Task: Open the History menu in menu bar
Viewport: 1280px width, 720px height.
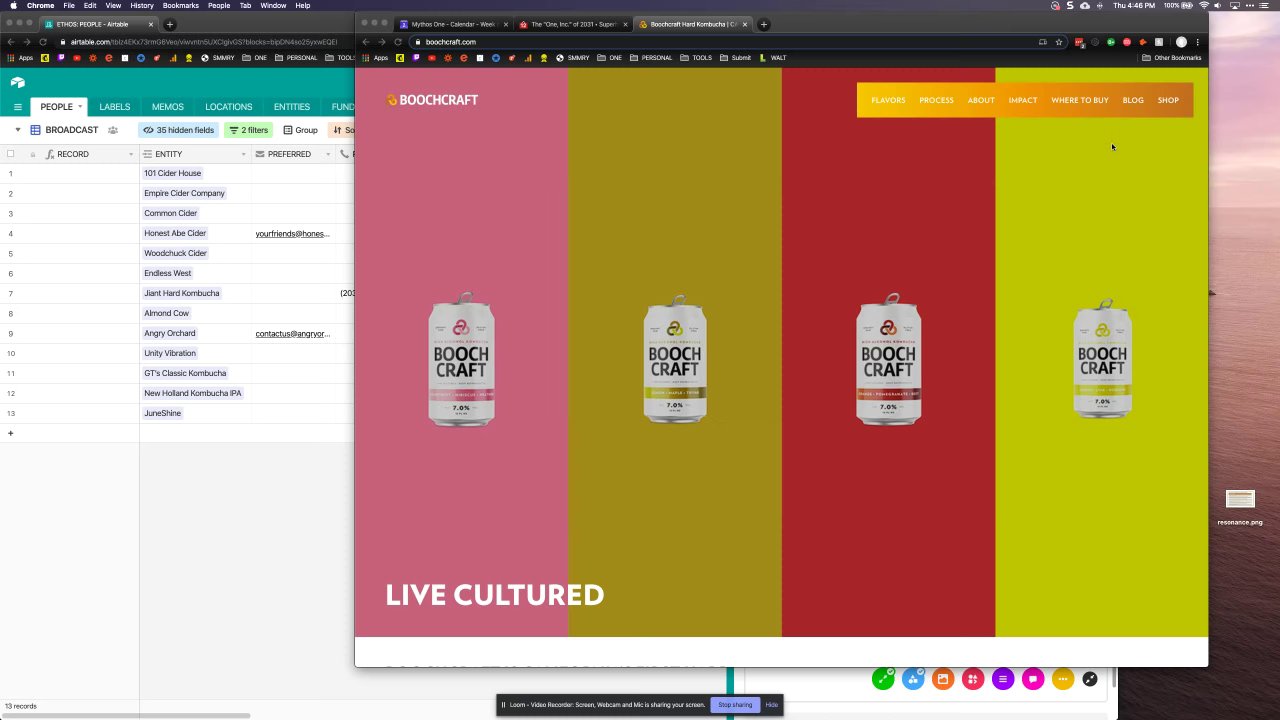Action: click(x=142, y=5)
